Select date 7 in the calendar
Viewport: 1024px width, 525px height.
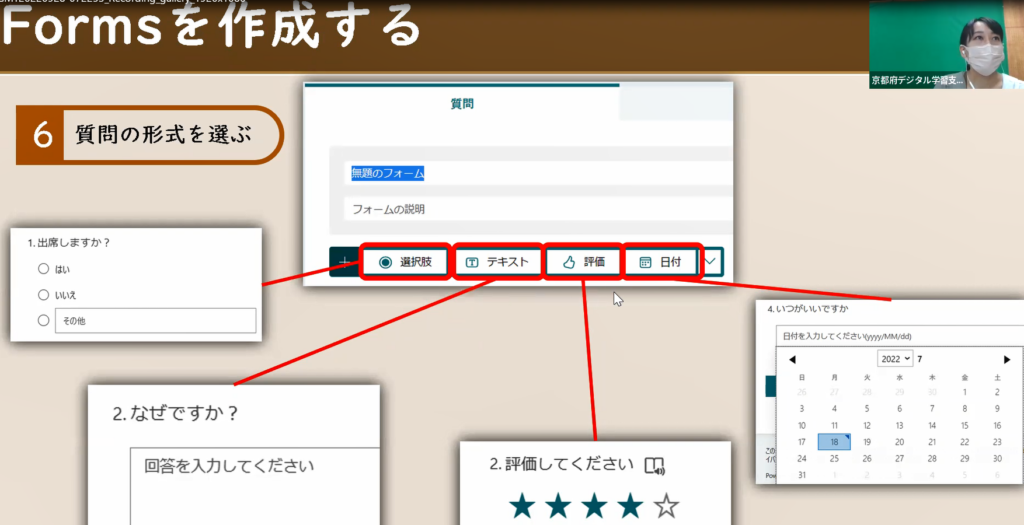[932, 409]
